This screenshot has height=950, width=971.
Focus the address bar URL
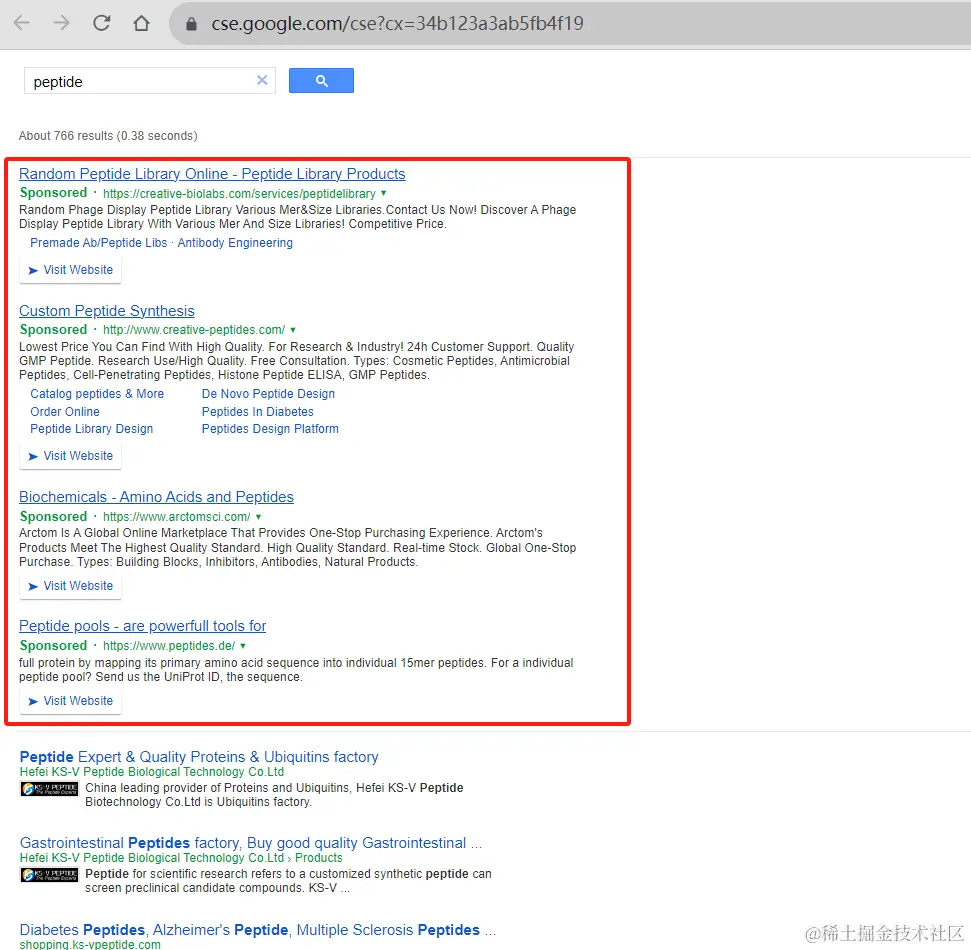(397, 24)
